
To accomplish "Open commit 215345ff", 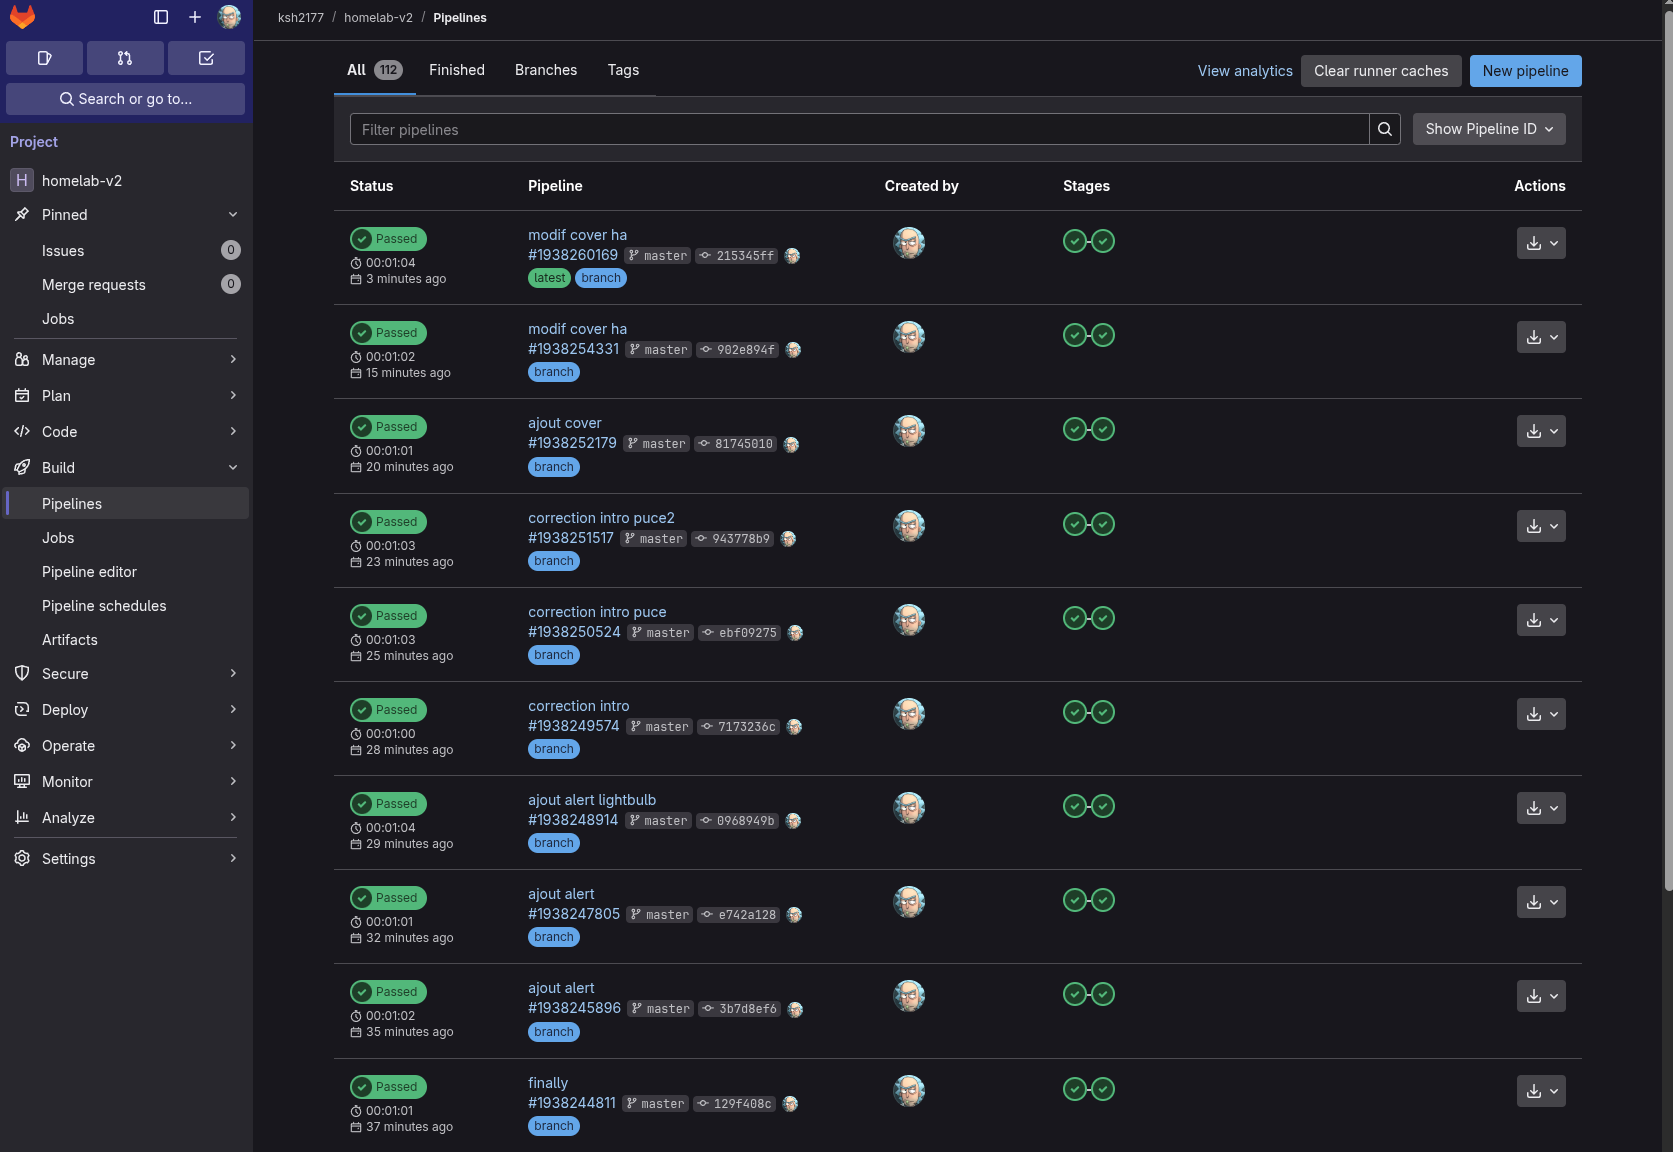I will point(736,256).
